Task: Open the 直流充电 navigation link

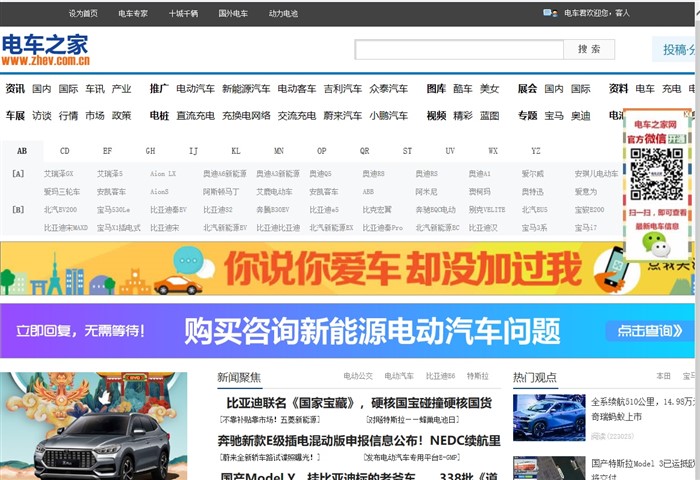Action: (x=195, y=116)
